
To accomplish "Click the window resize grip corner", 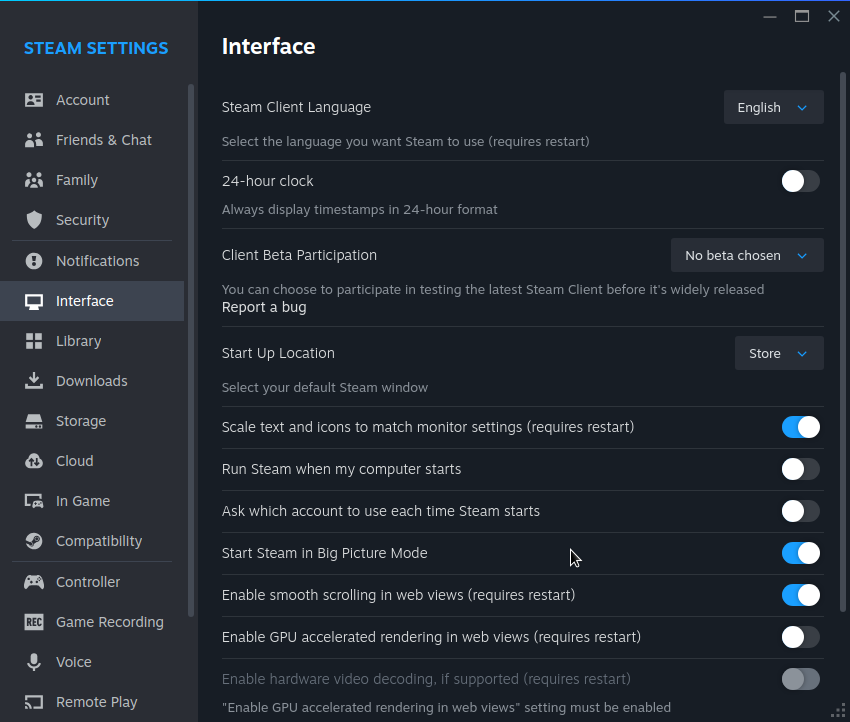I will coord(839,711).
